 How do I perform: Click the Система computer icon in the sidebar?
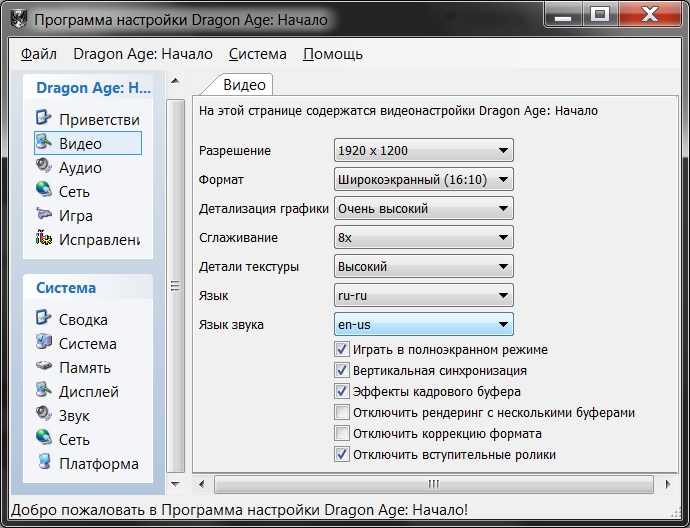point(44,342)
